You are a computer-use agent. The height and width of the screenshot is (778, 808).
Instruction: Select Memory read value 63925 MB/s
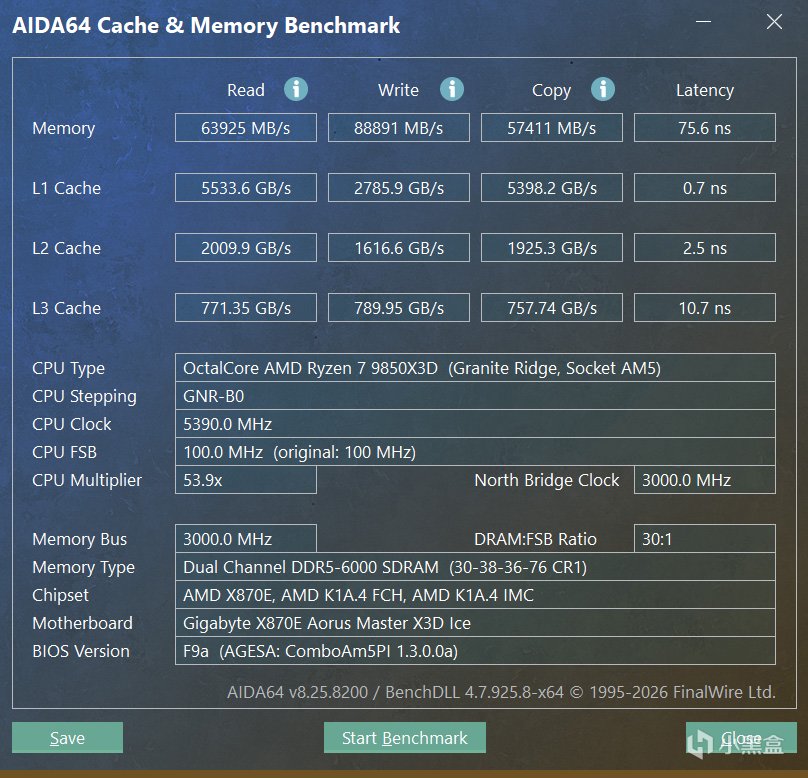click(x=246, y=127)
